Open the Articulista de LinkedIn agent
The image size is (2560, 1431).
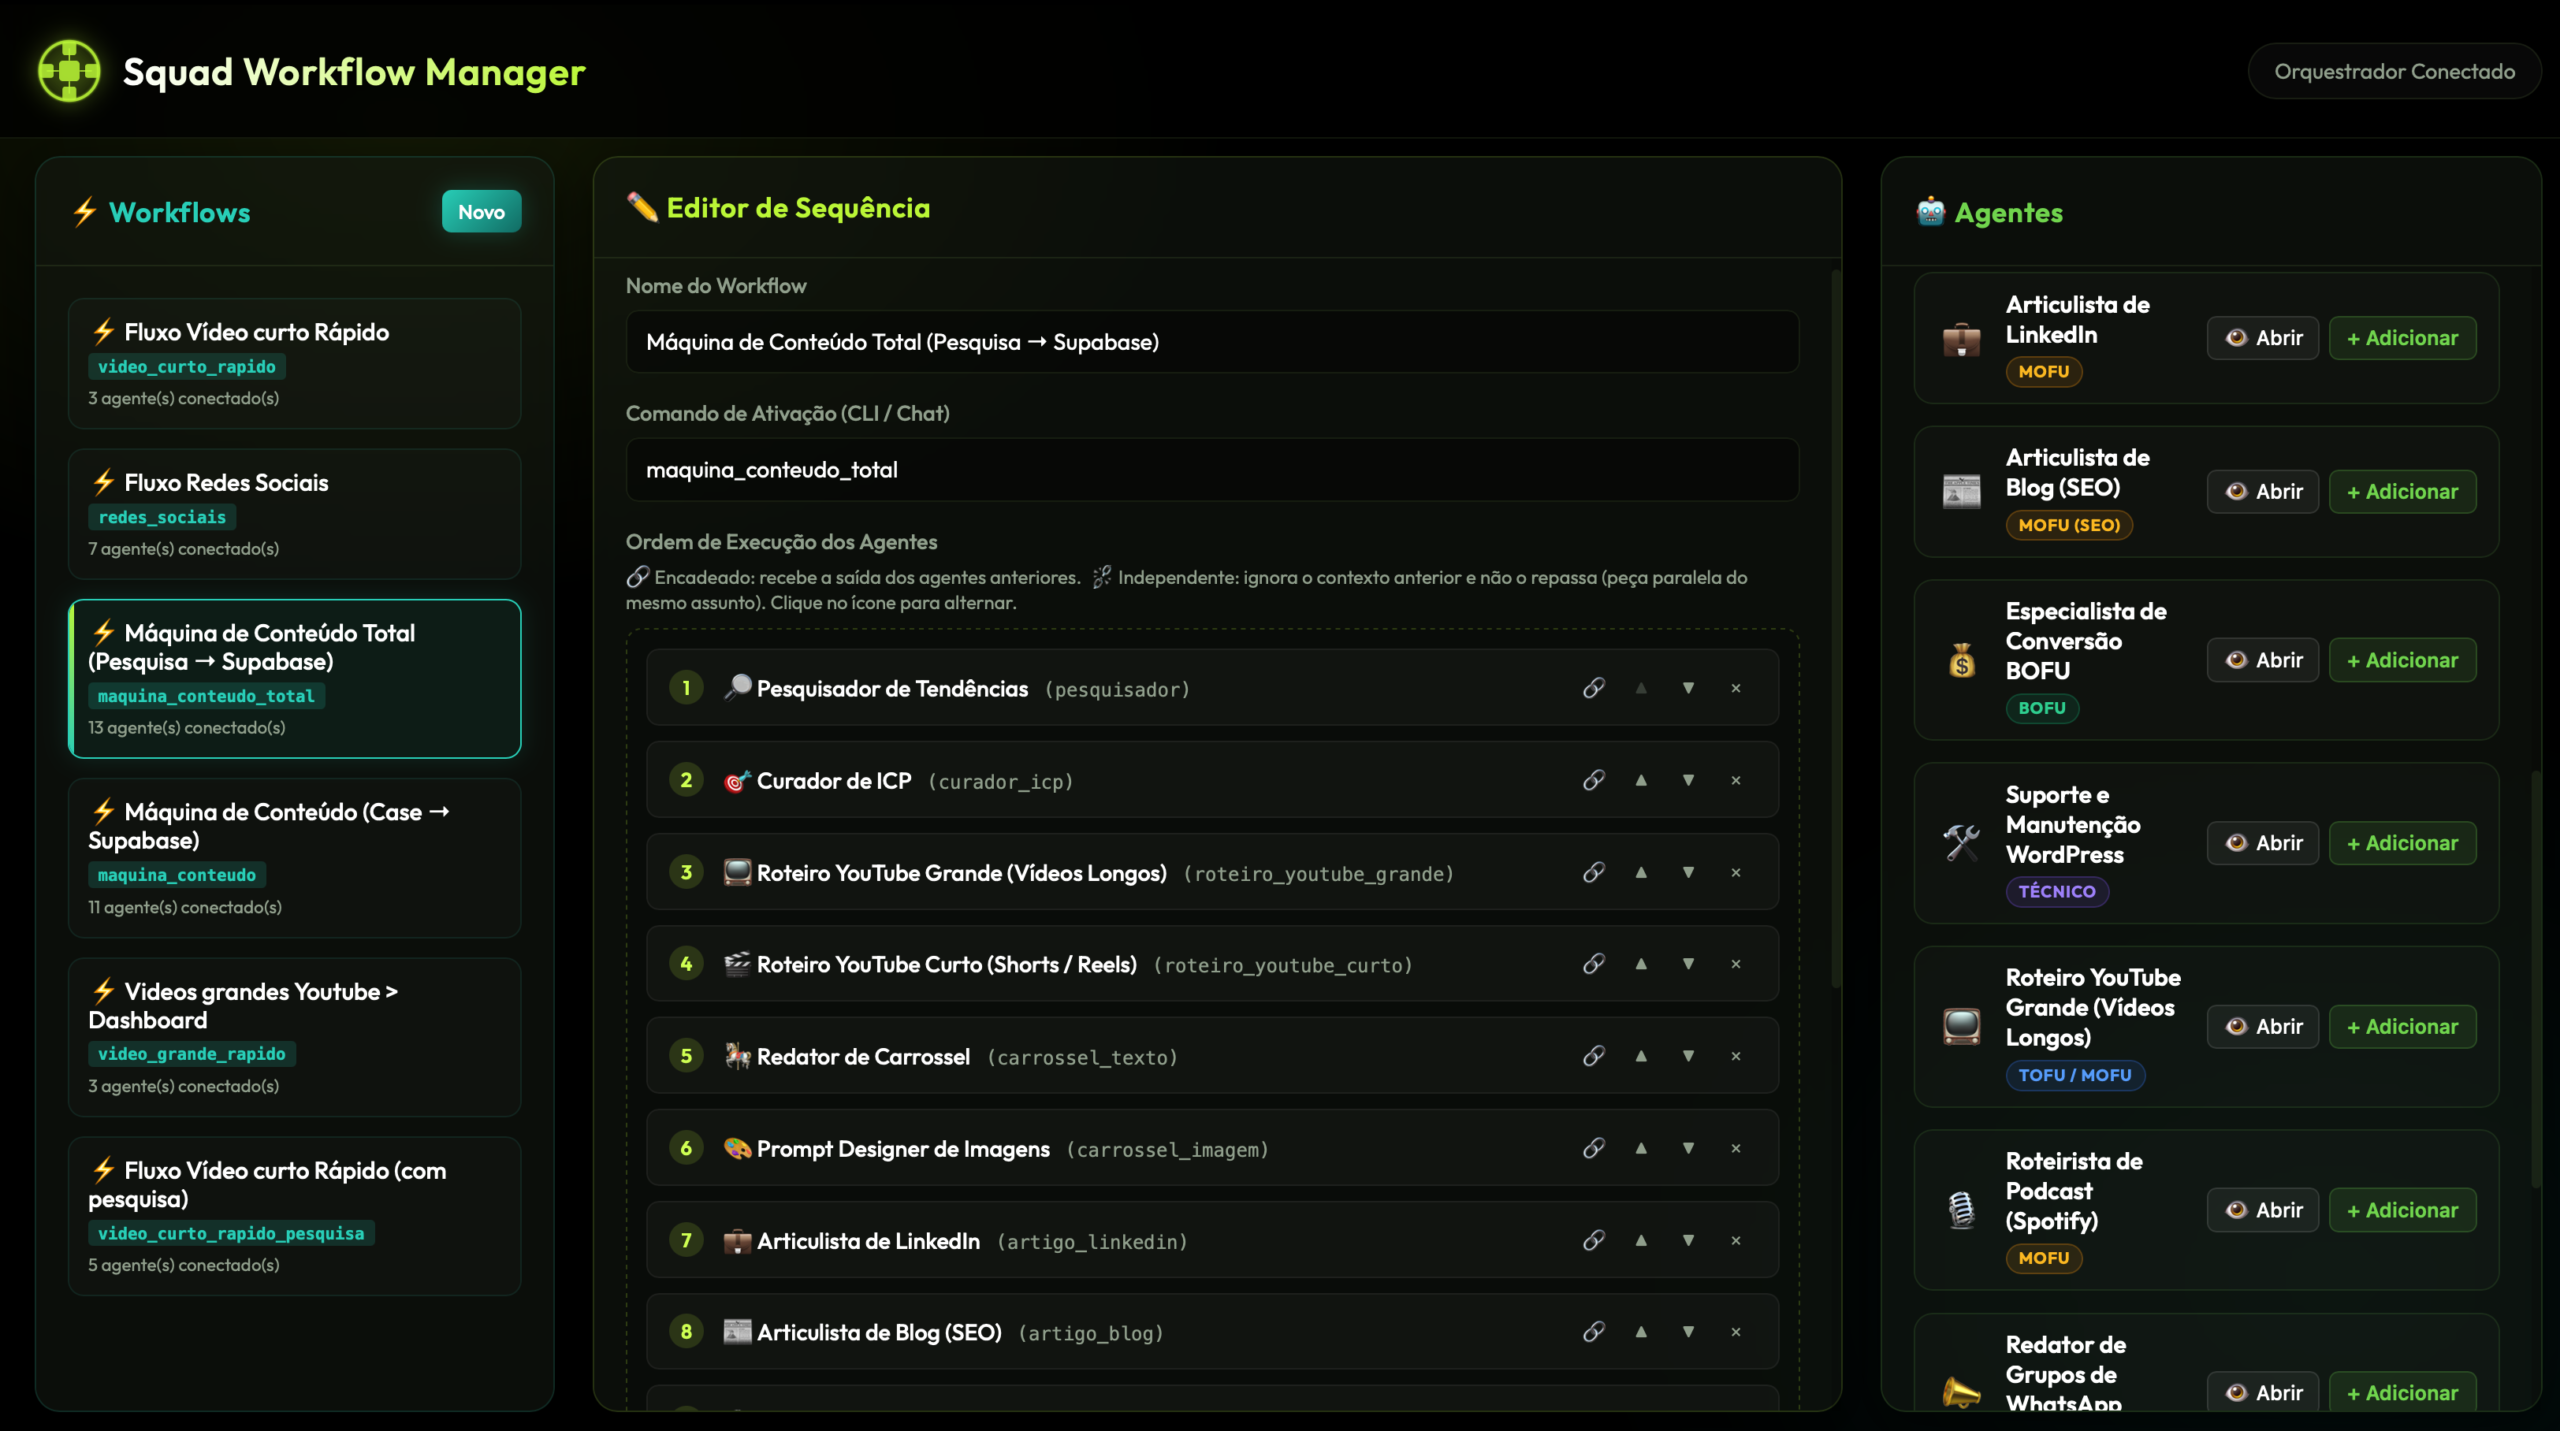[2262, 338]
